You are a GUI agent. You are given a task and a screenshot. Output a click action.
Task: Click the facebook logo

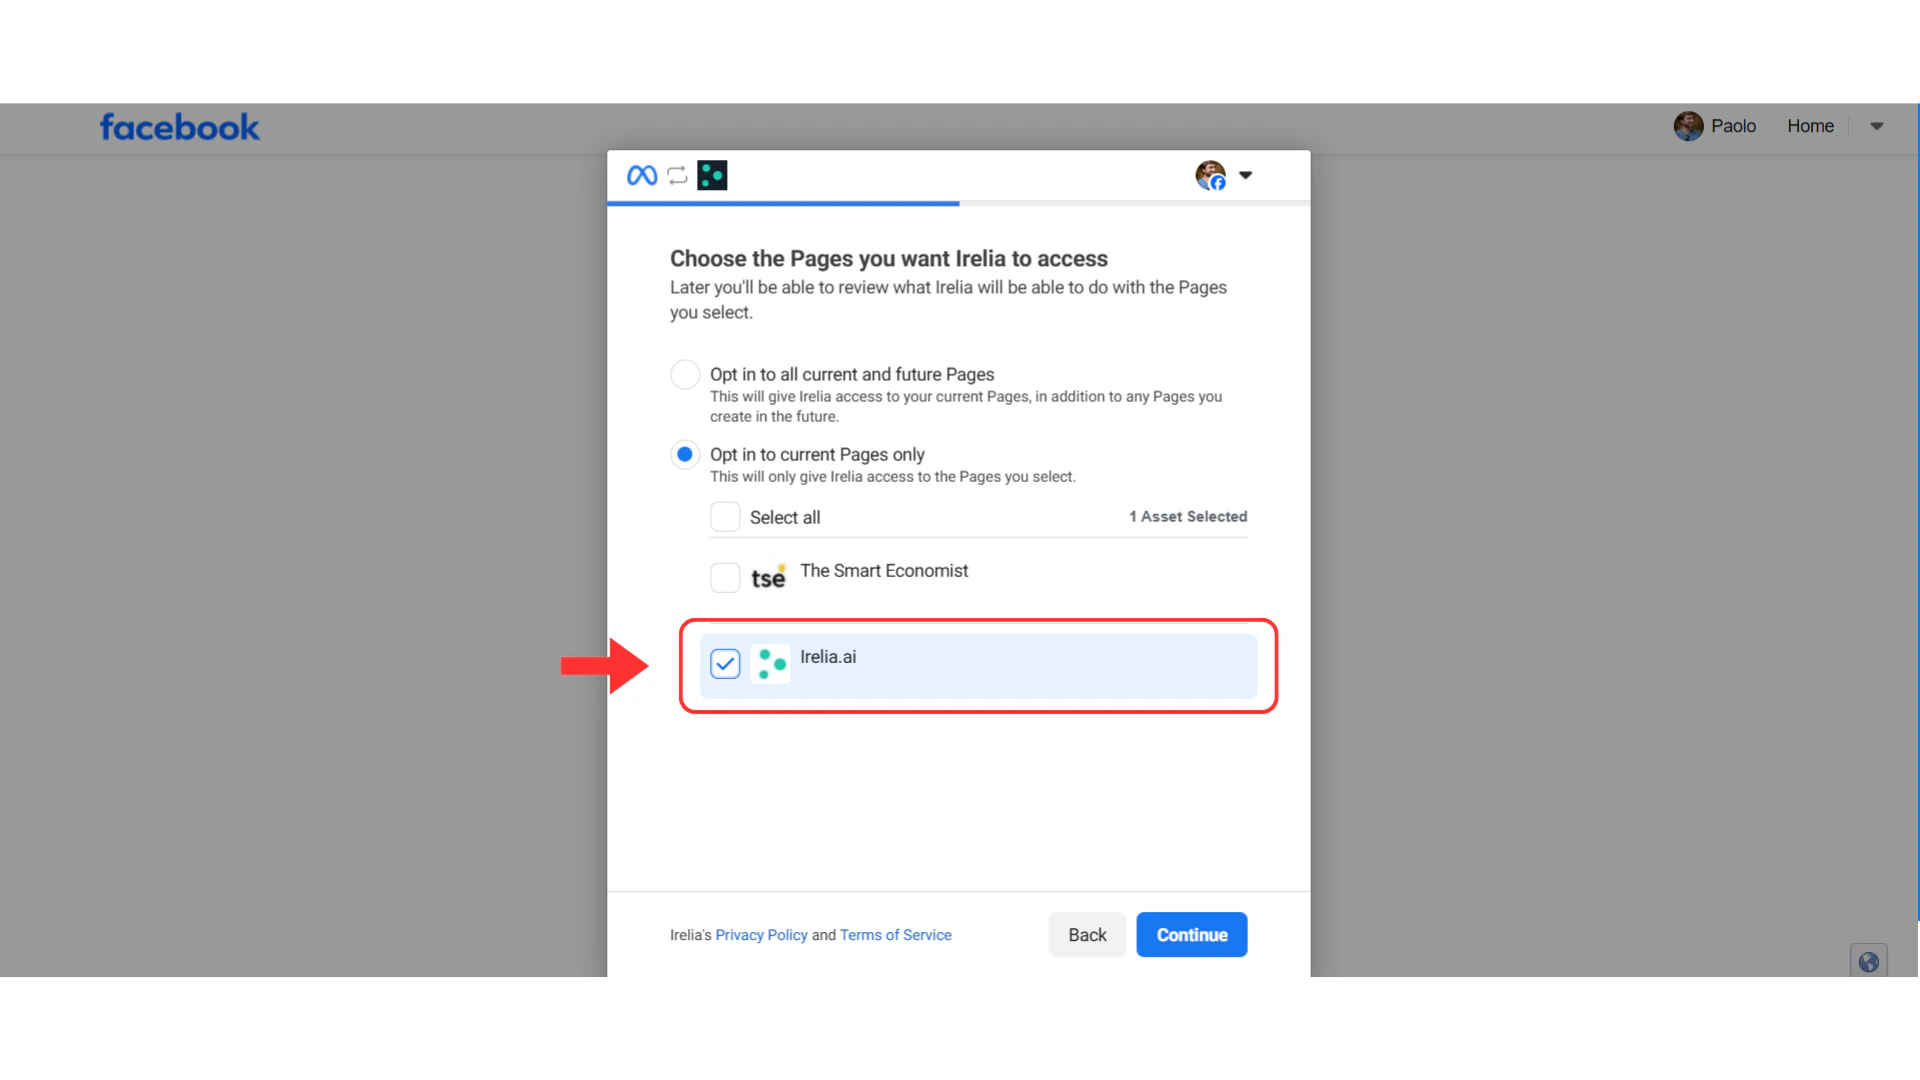click(x=179, y=126)
